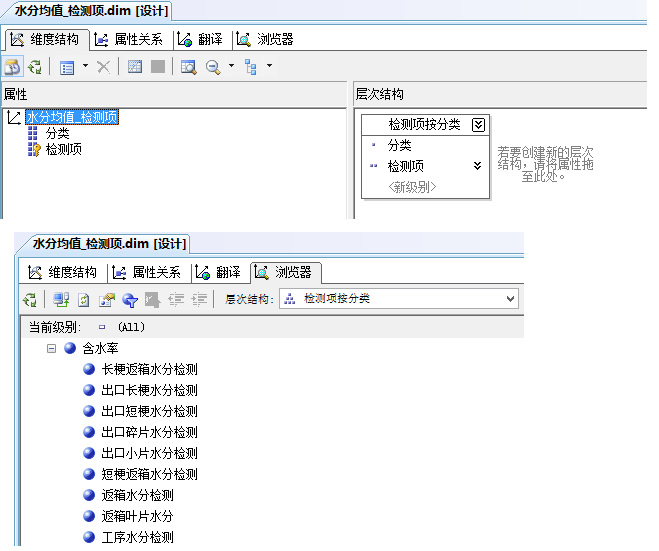Select 出口长梗水分检测 member
659x551 pixels.
149,390
